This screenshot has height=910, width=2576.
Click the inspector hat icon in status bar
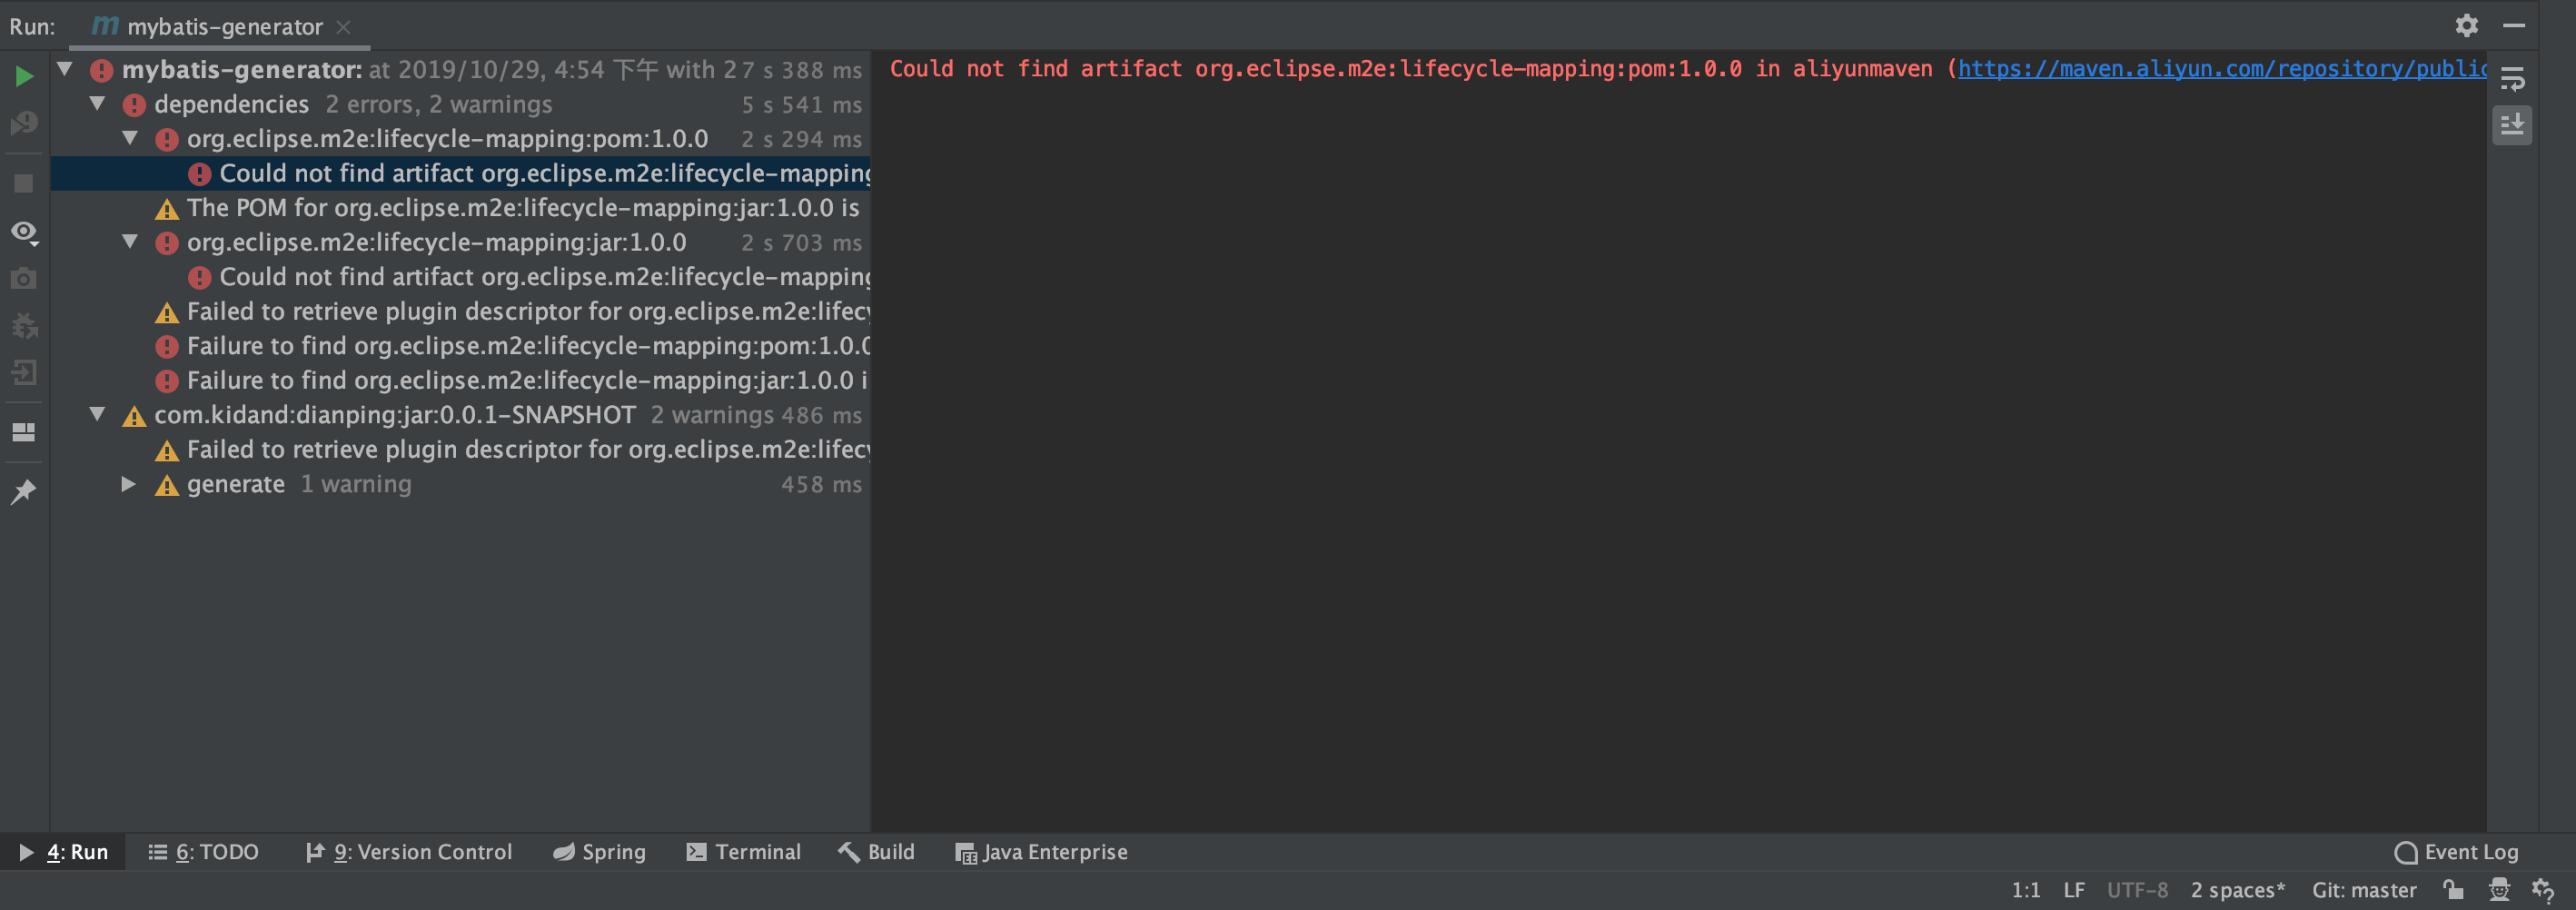(2499, 888)
